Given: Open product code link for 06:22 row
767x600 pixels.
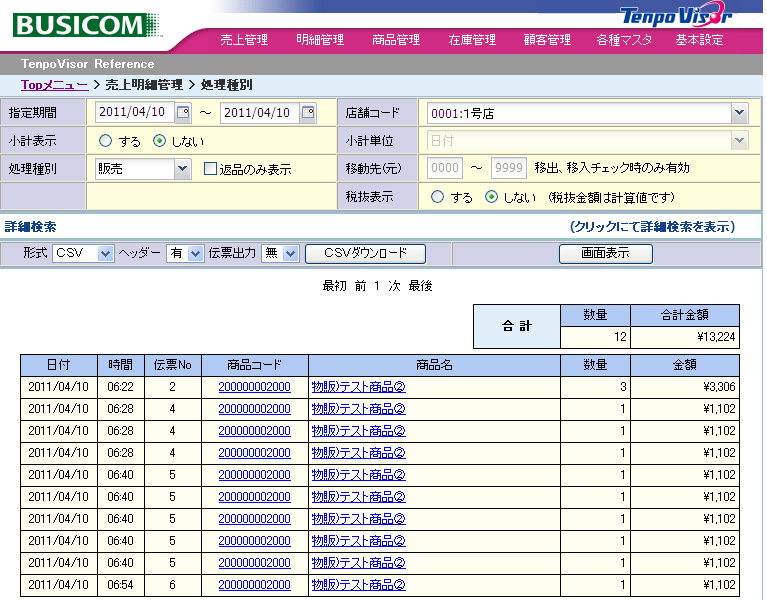Looking at the screenshot, I should (x=254, y=387).
